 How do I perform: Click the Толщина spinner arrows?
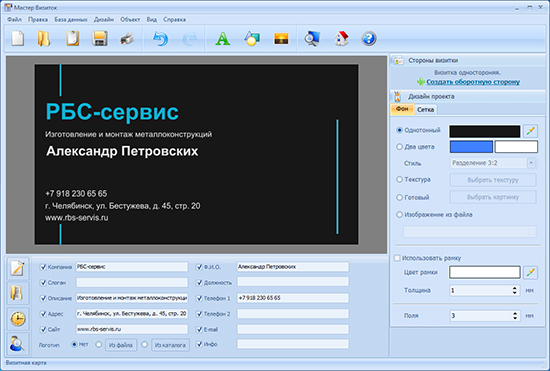coord(515,290)
